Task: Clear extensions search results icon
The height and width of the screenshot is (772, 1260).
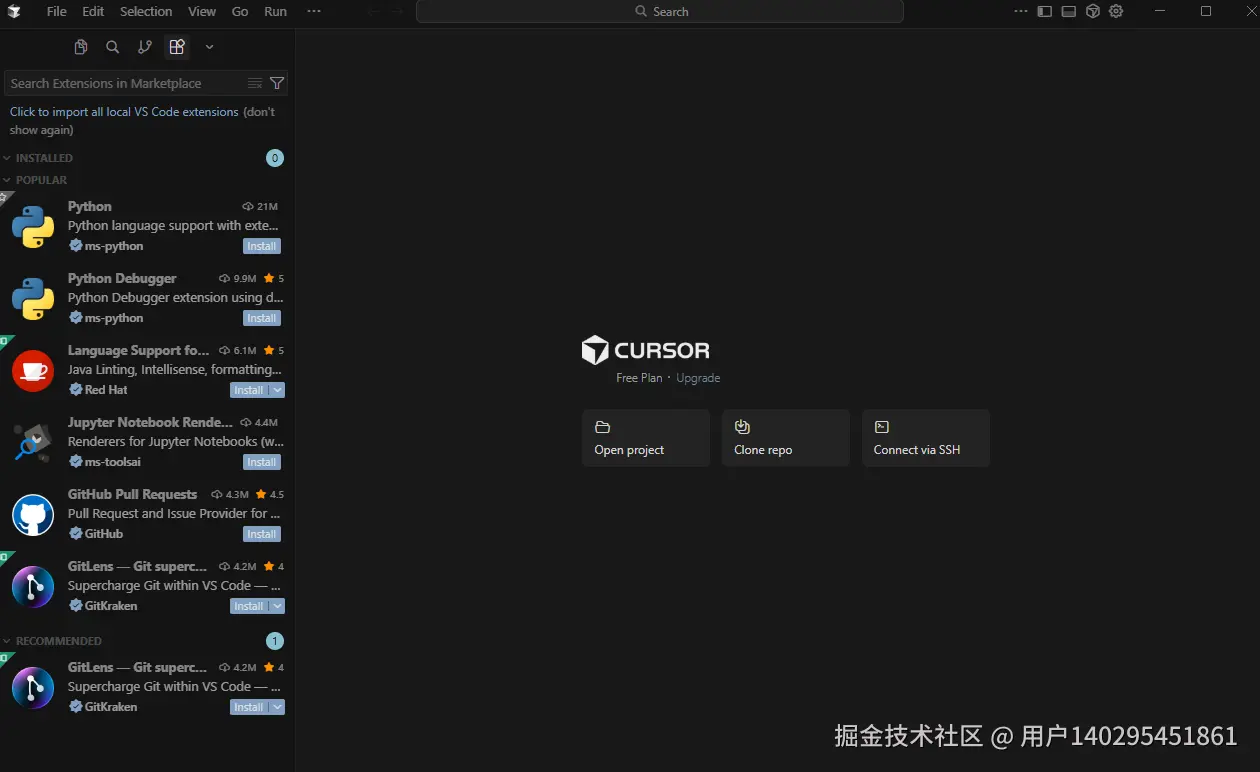Action: tap(255, 83)
